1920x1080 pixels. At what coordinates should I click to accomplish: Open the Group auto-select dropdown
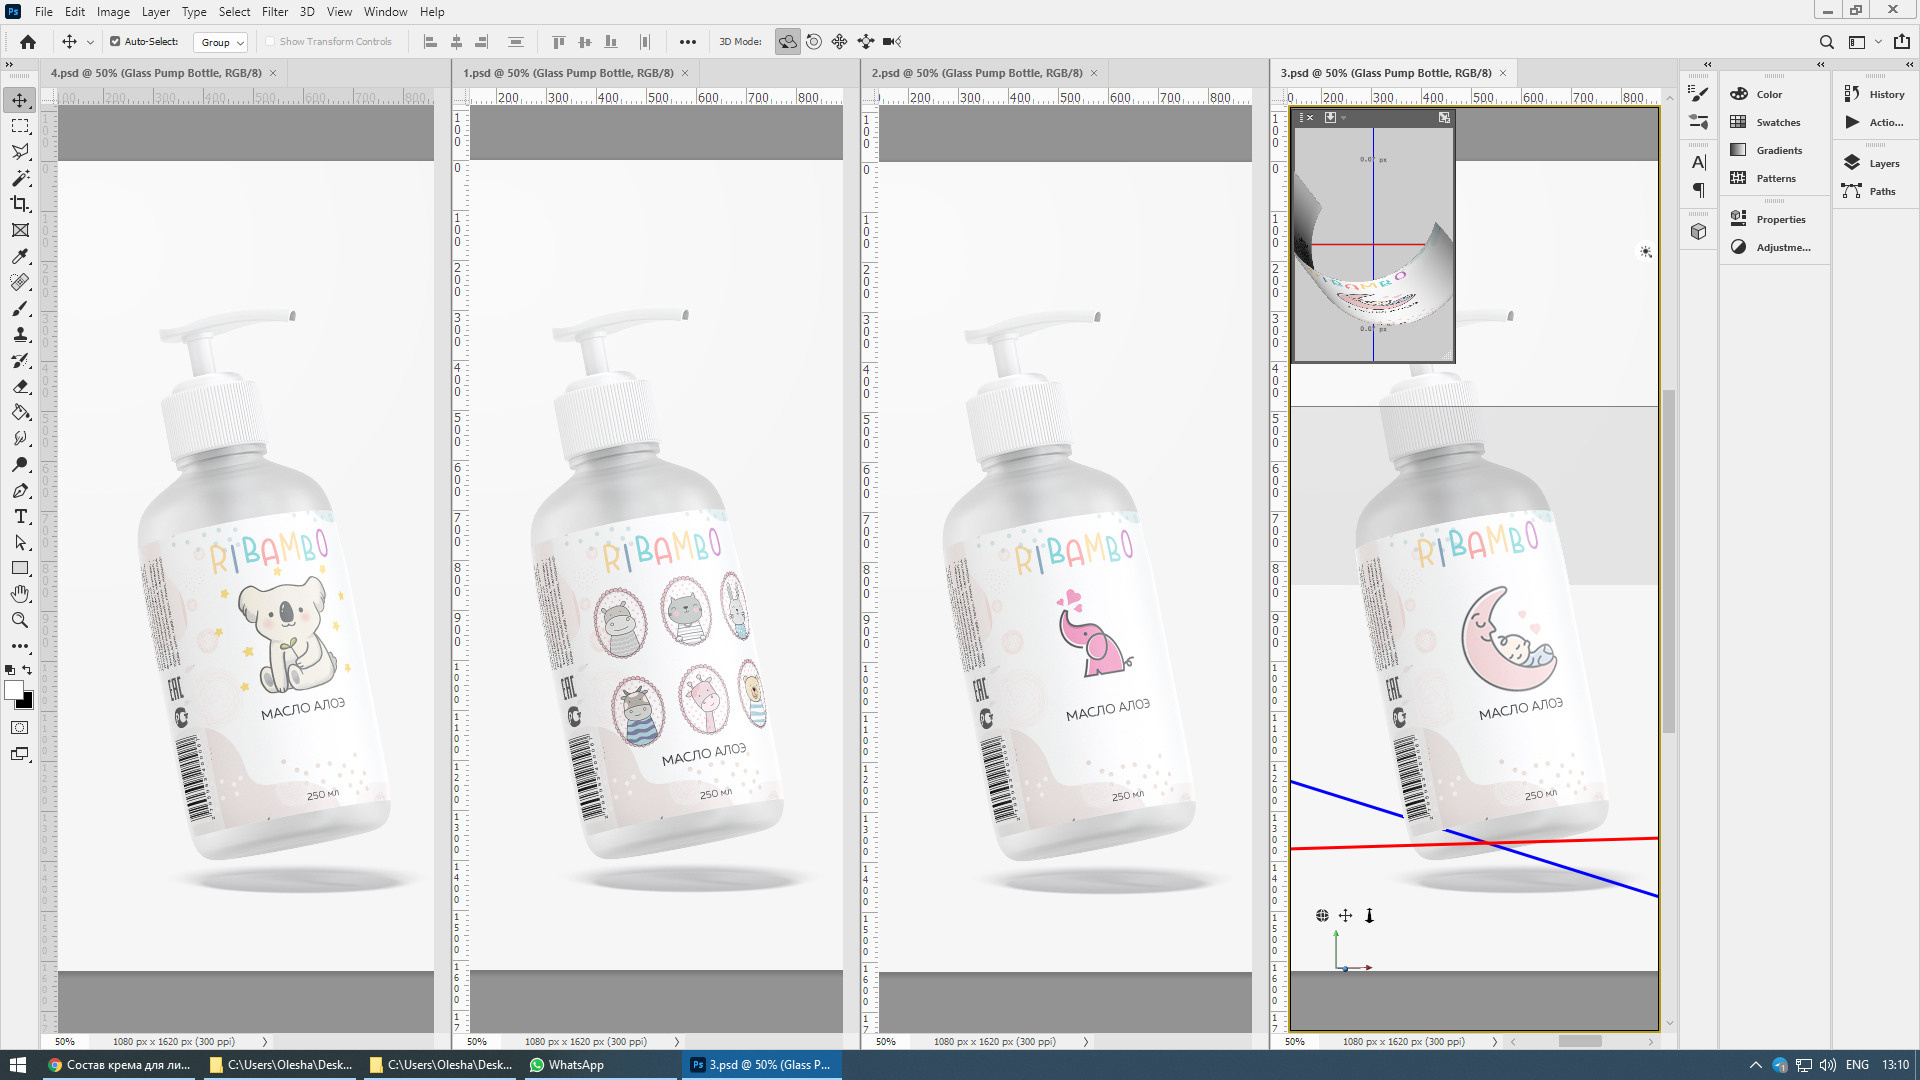point(222,42)
